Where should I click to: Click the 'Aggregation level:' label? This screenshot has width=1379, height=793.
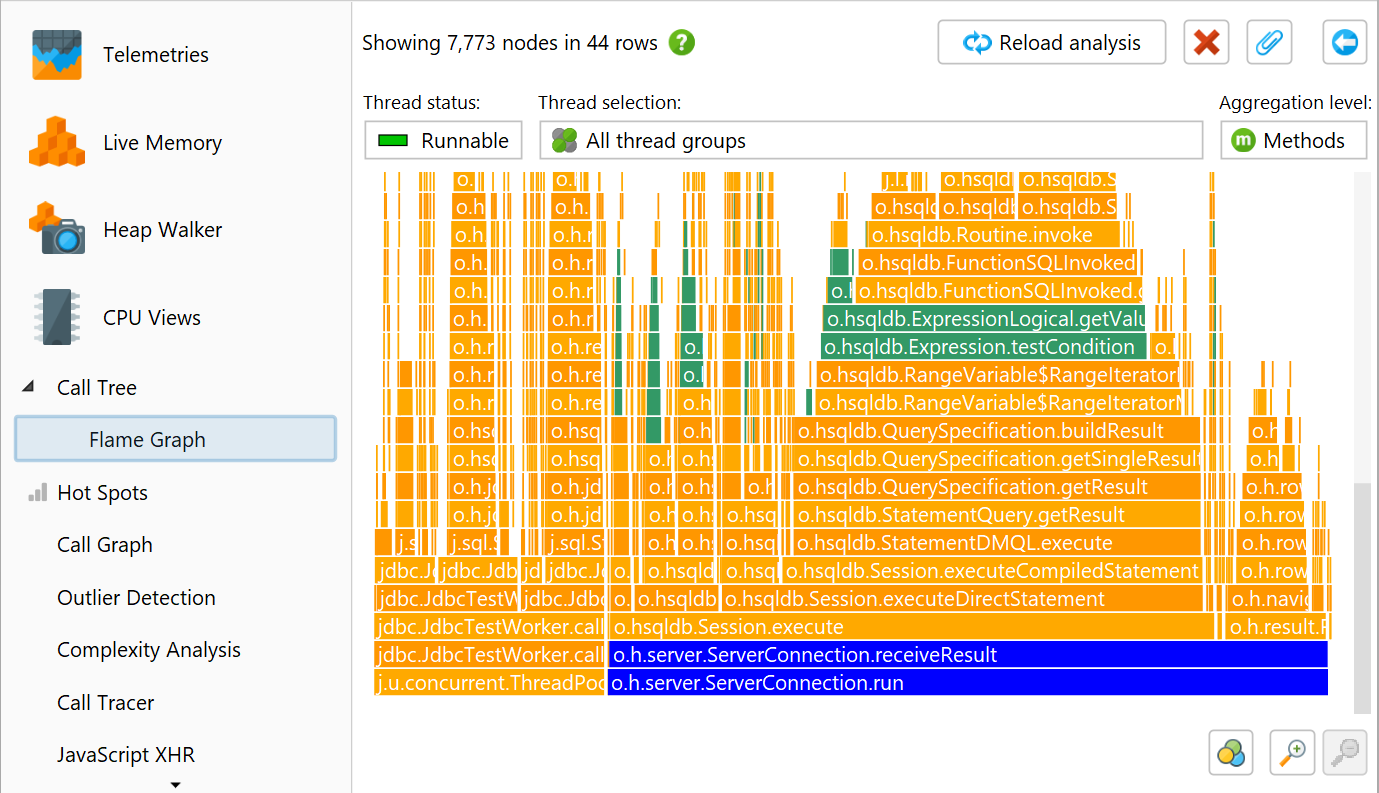pyautogui.click(x=1295, y=102)
